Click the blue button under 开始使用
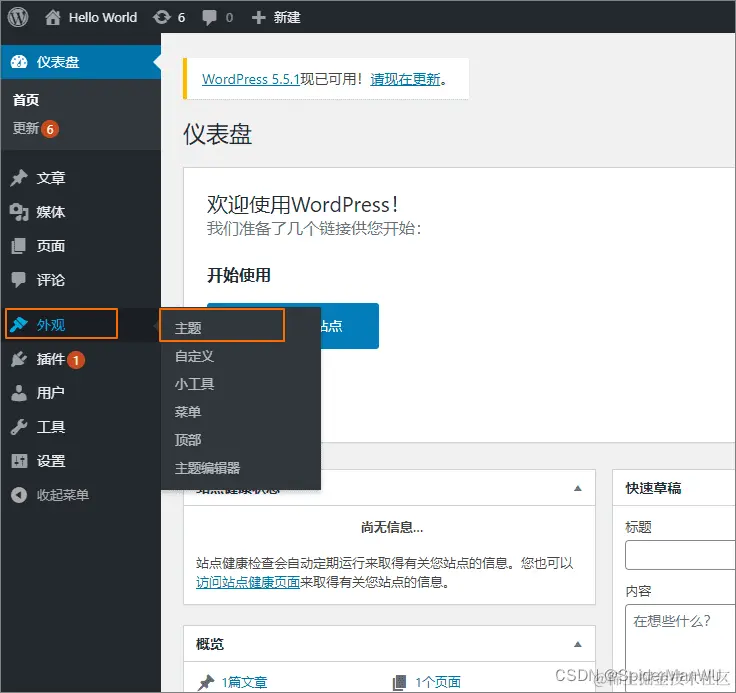736x693 pixels. (x=350, y=326)
